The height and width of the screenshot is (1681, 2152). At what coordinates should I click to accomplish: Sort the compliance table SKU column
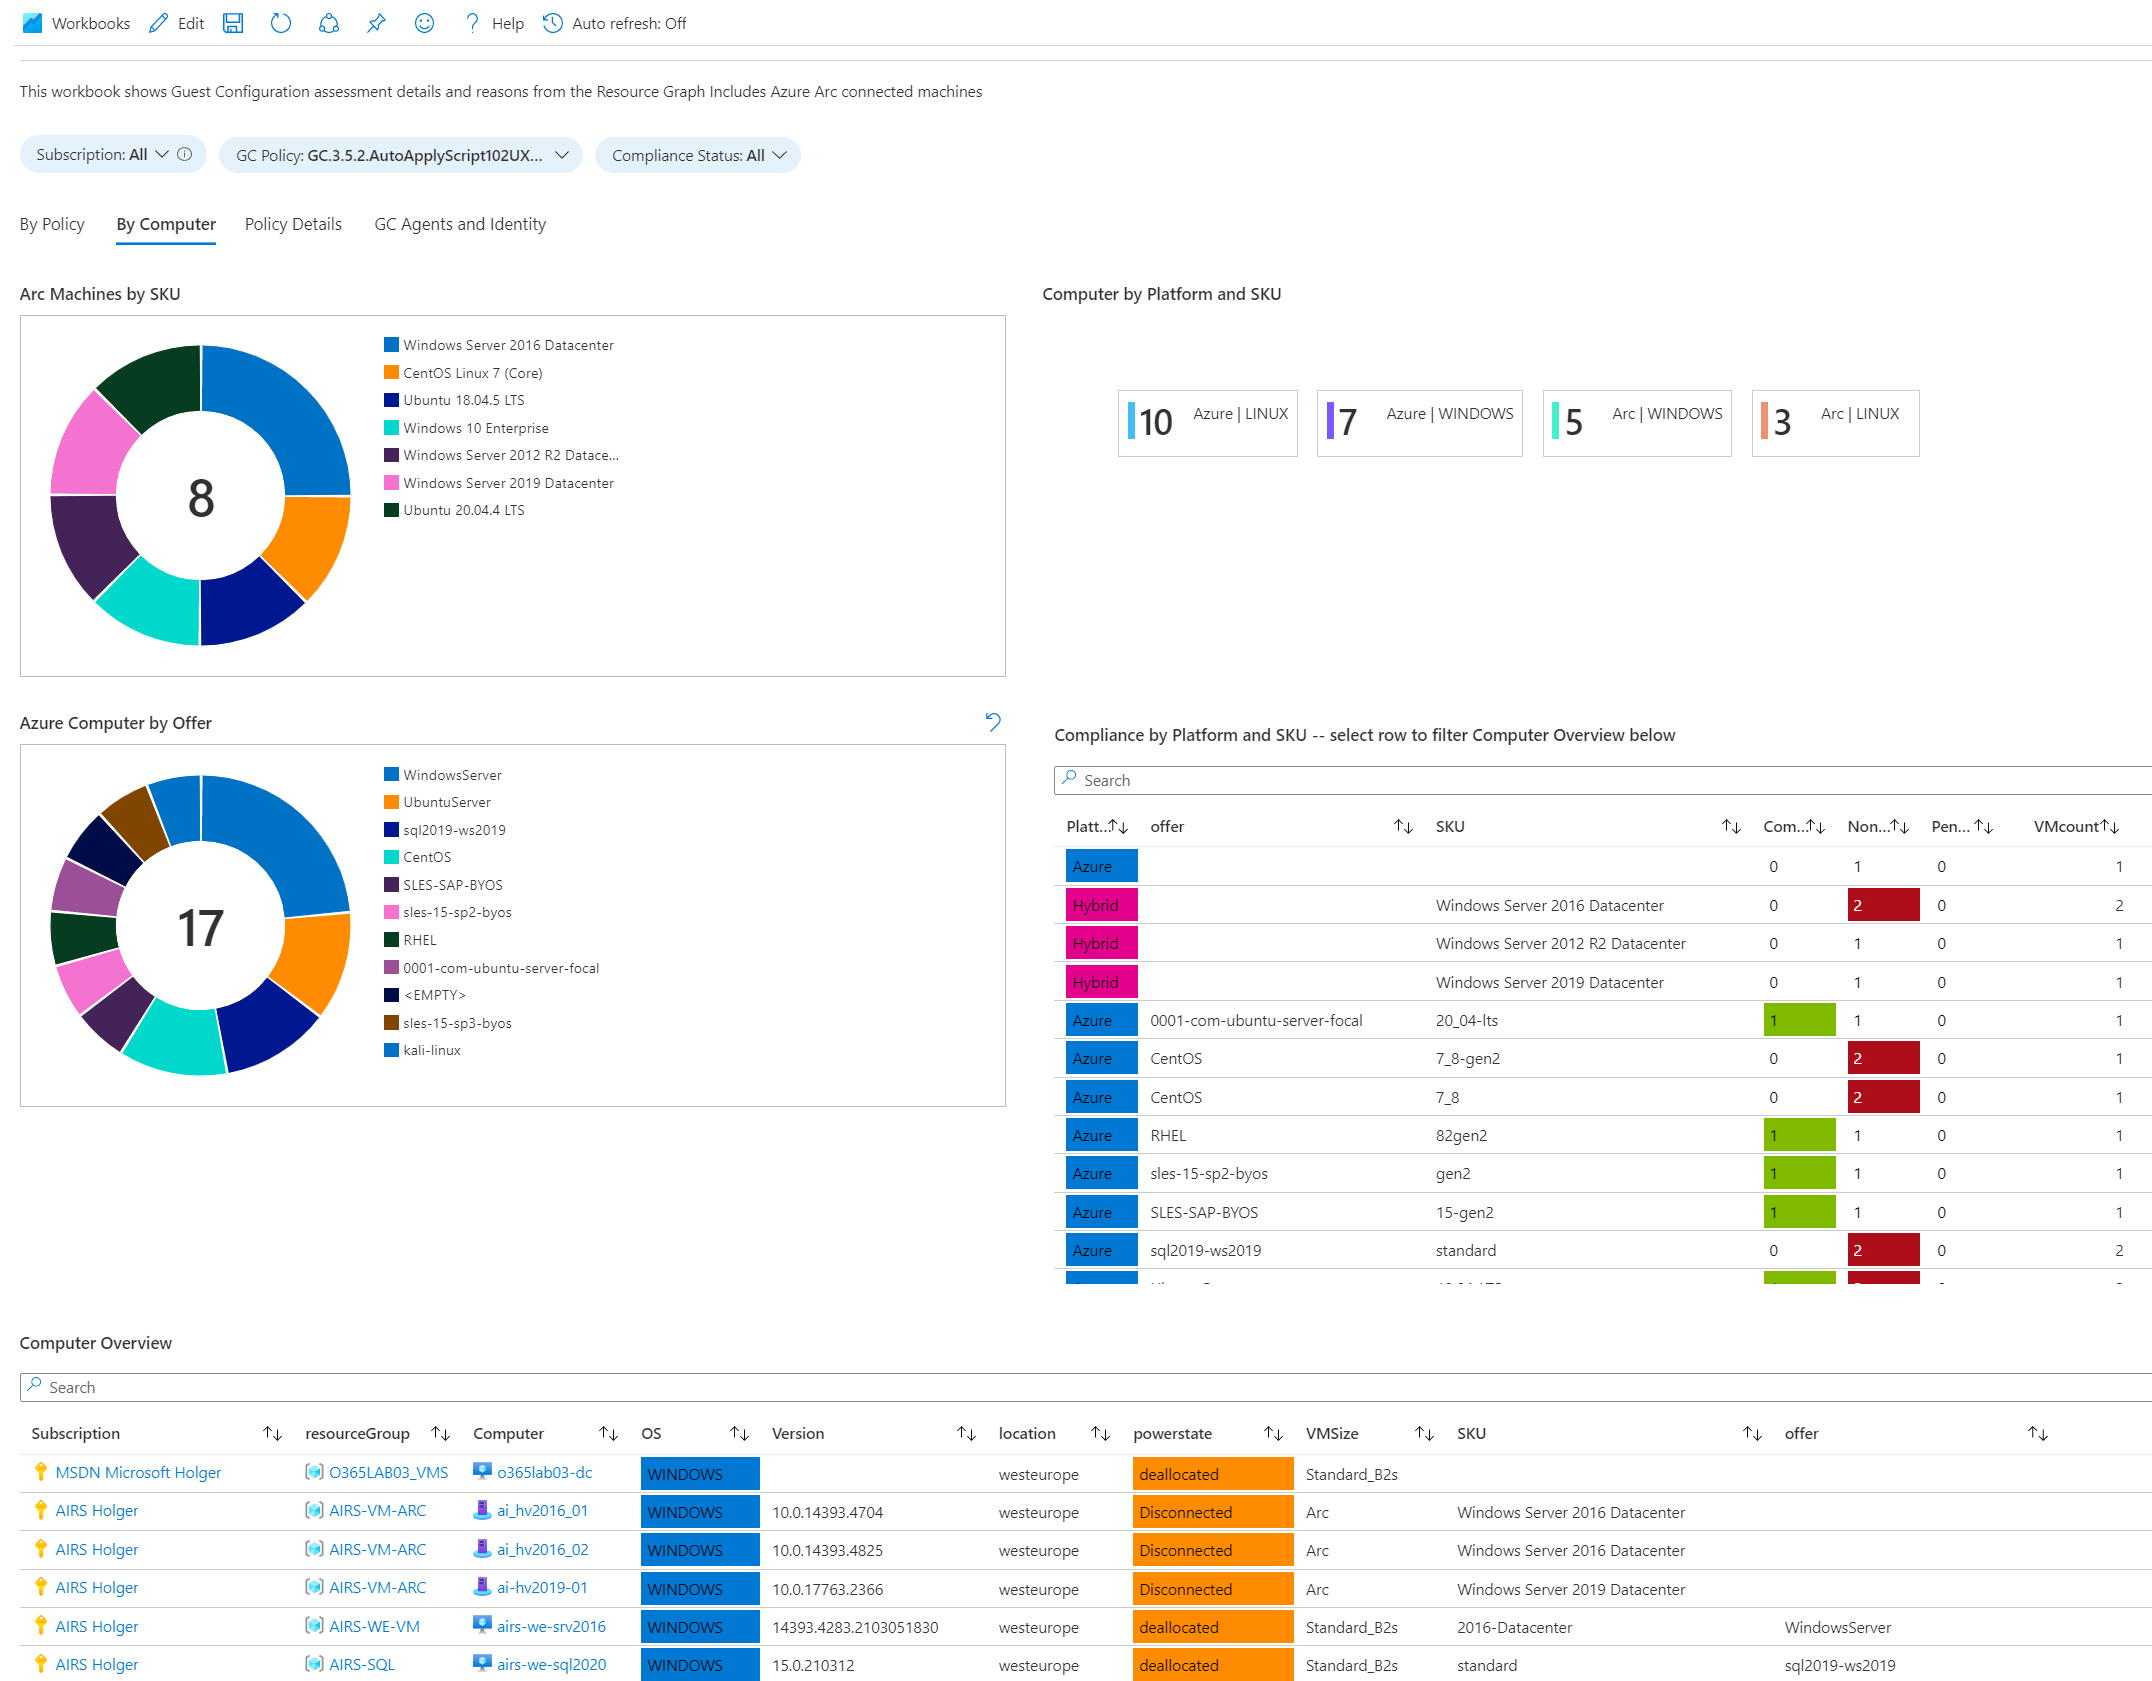point(1731,826)
